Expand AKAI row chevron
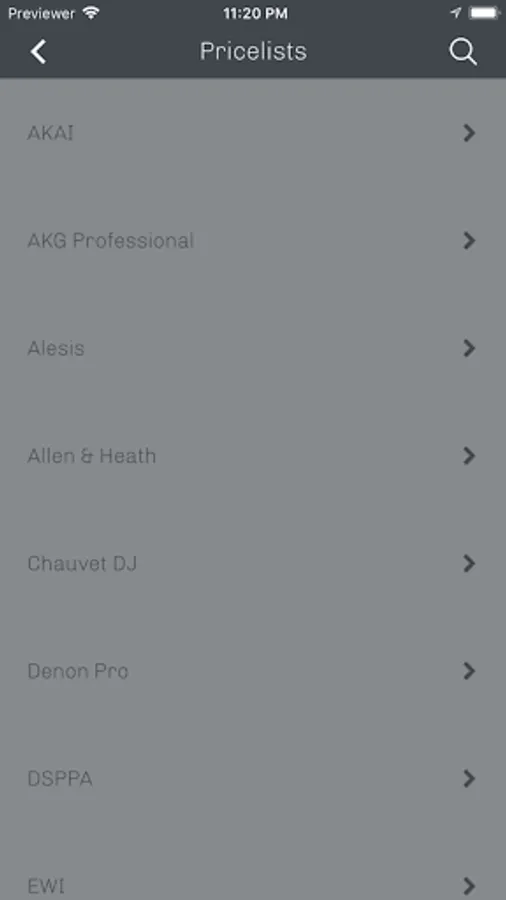Viewport: 506px width, 900px height. [x=469, y=133]
